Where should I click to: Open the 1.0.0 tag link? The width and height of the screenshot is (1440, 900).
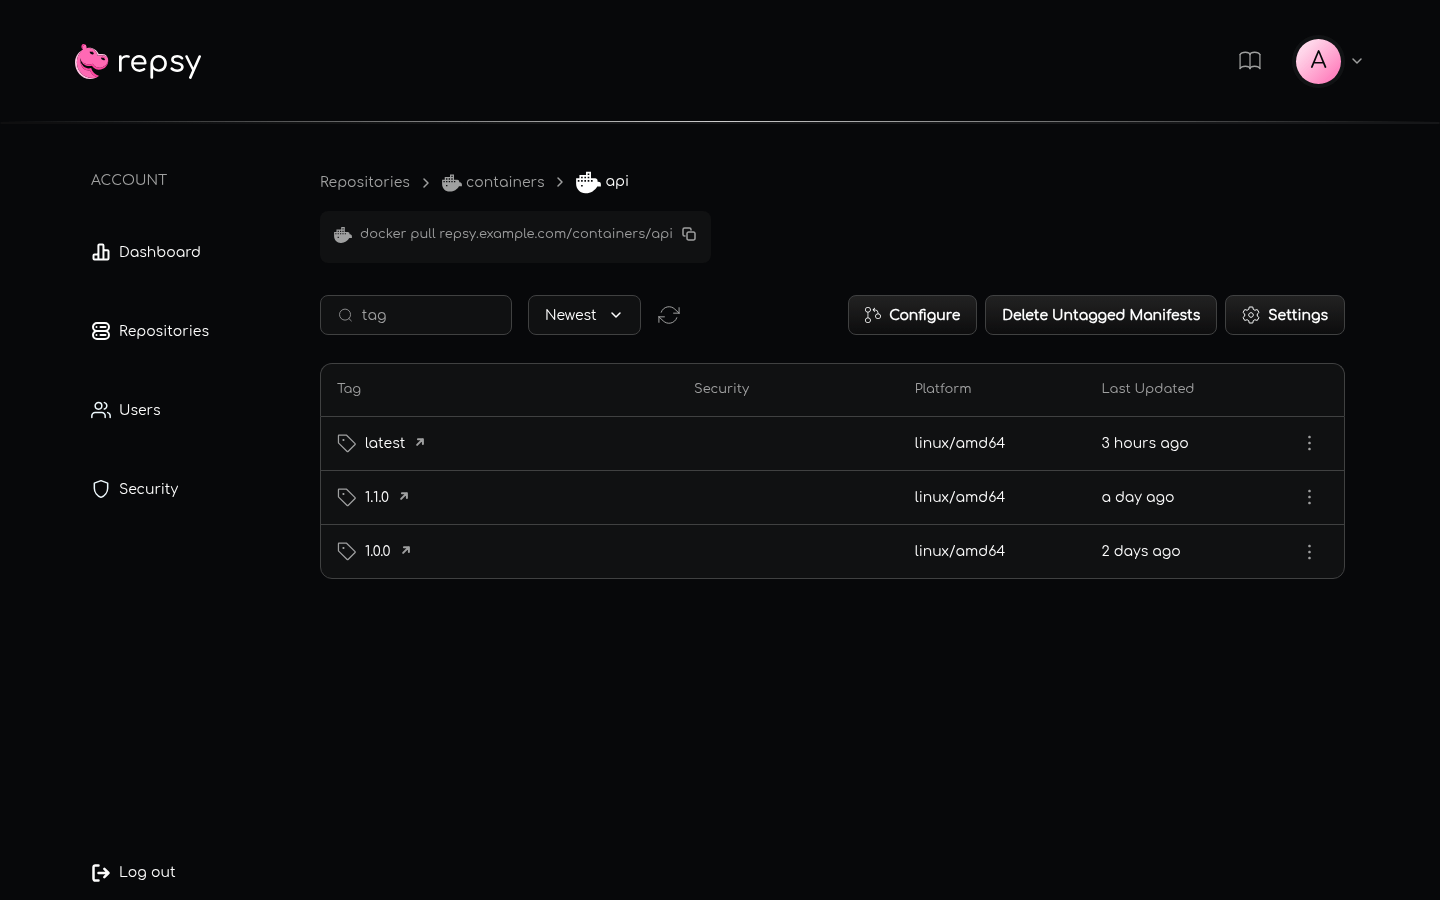(x=388, y=551)
